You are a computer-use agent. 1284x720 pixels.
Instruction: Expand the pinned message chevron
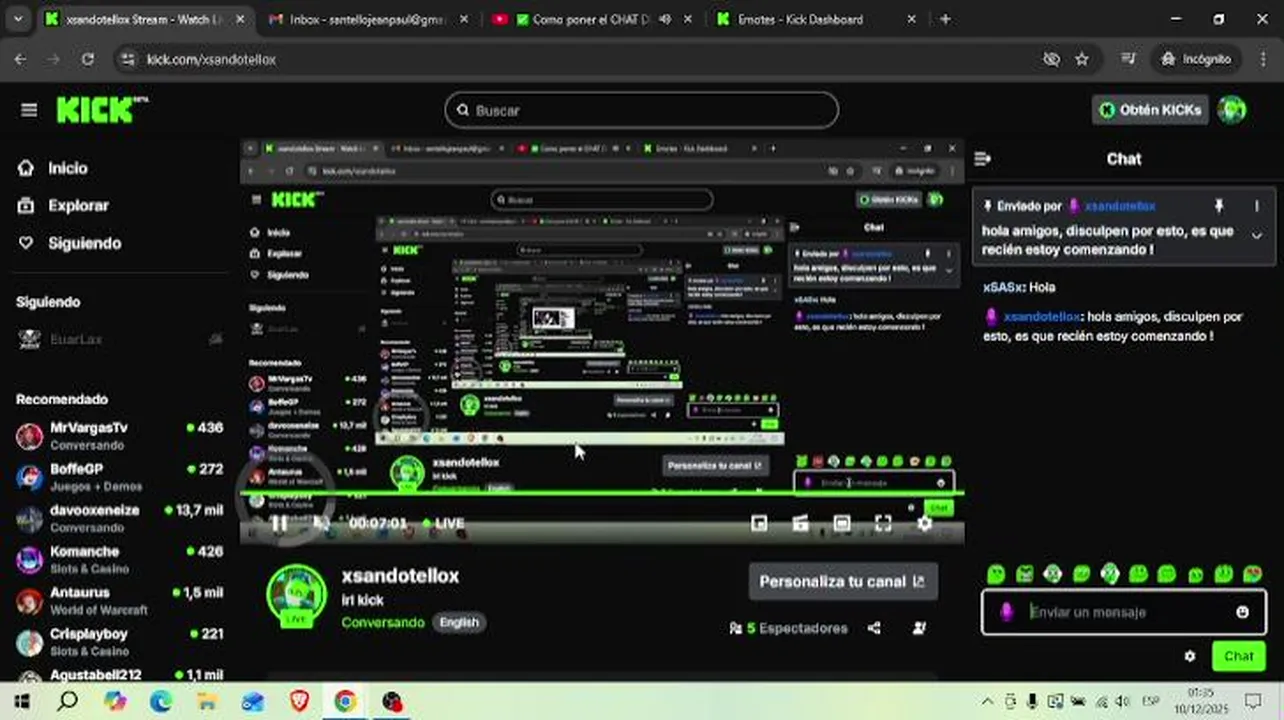(1257, 237)
